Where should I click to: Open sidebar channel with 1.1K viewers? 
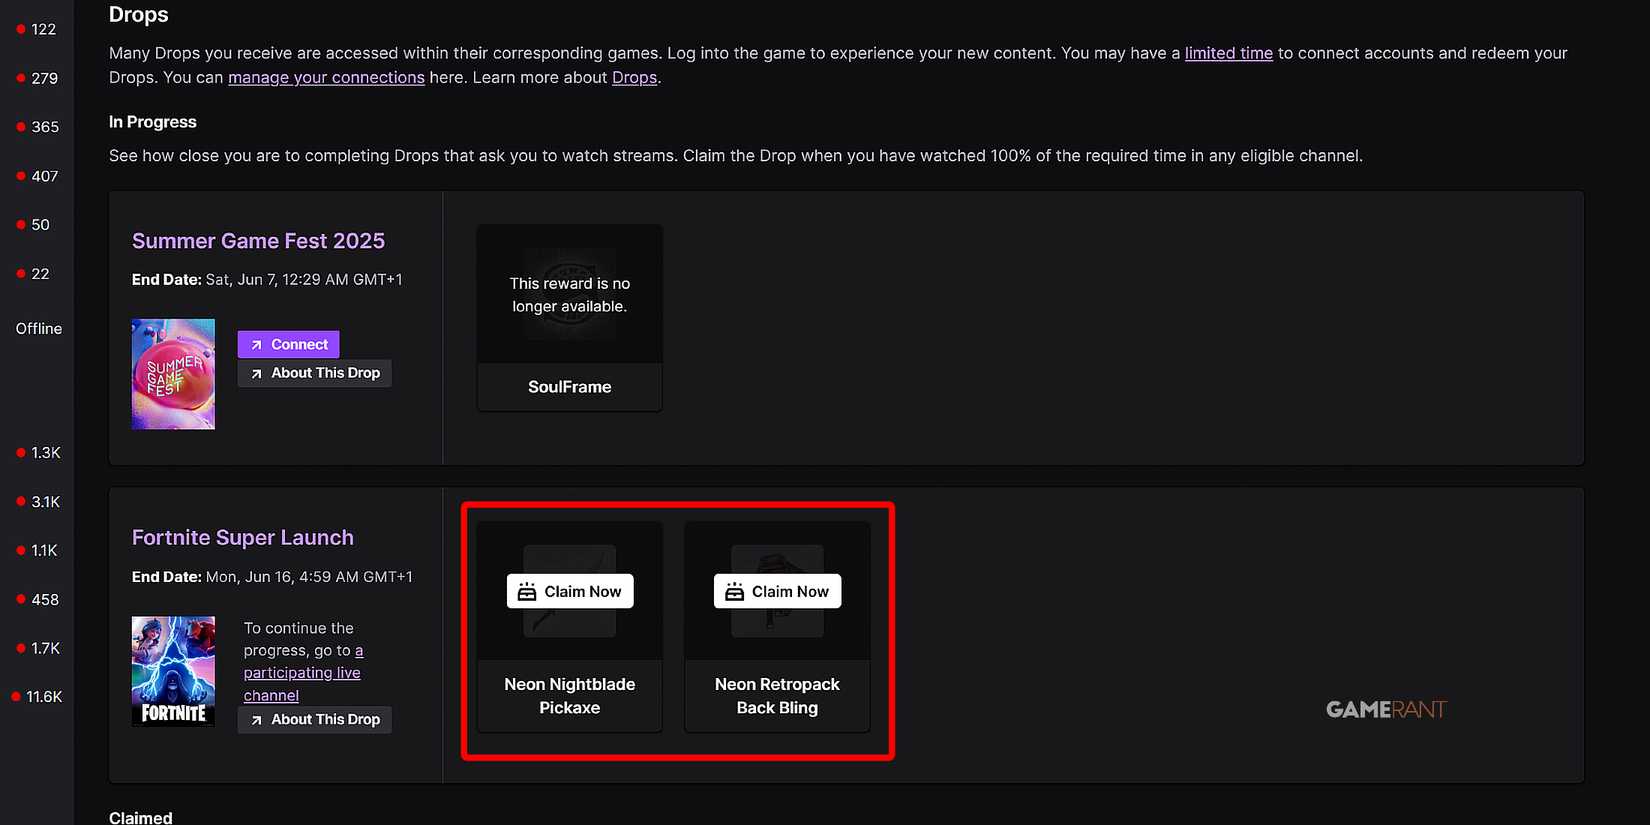coord(37,551)
